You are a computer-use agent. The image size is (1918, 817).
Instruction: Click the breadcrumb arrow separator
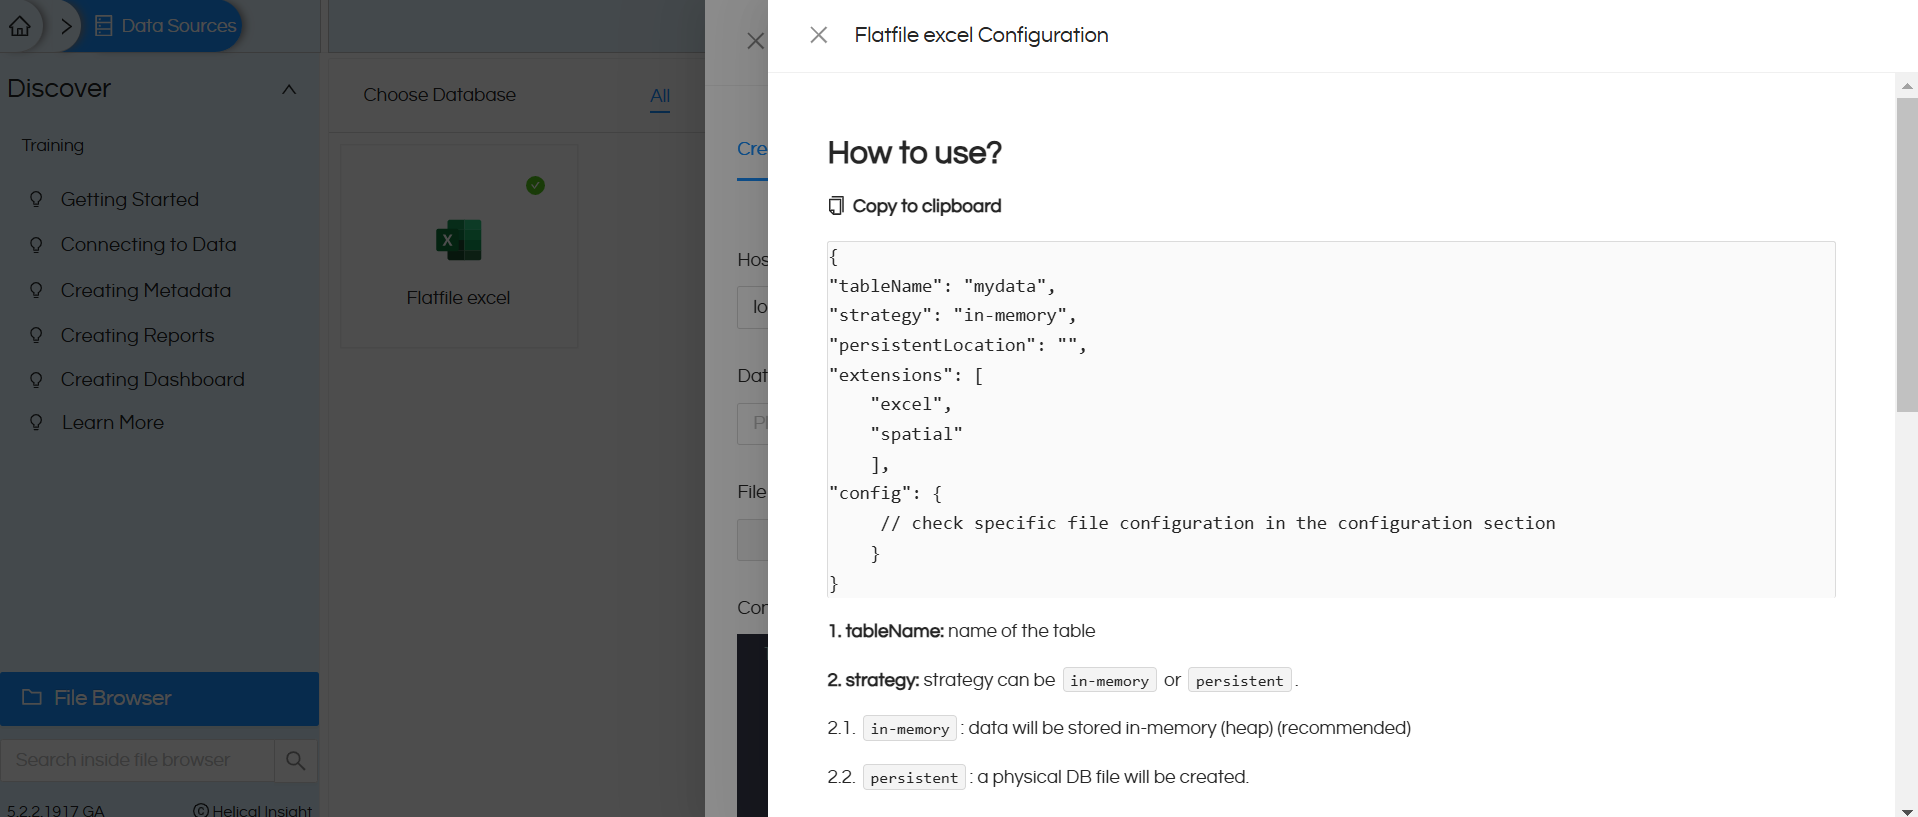[x=66, y=26]
